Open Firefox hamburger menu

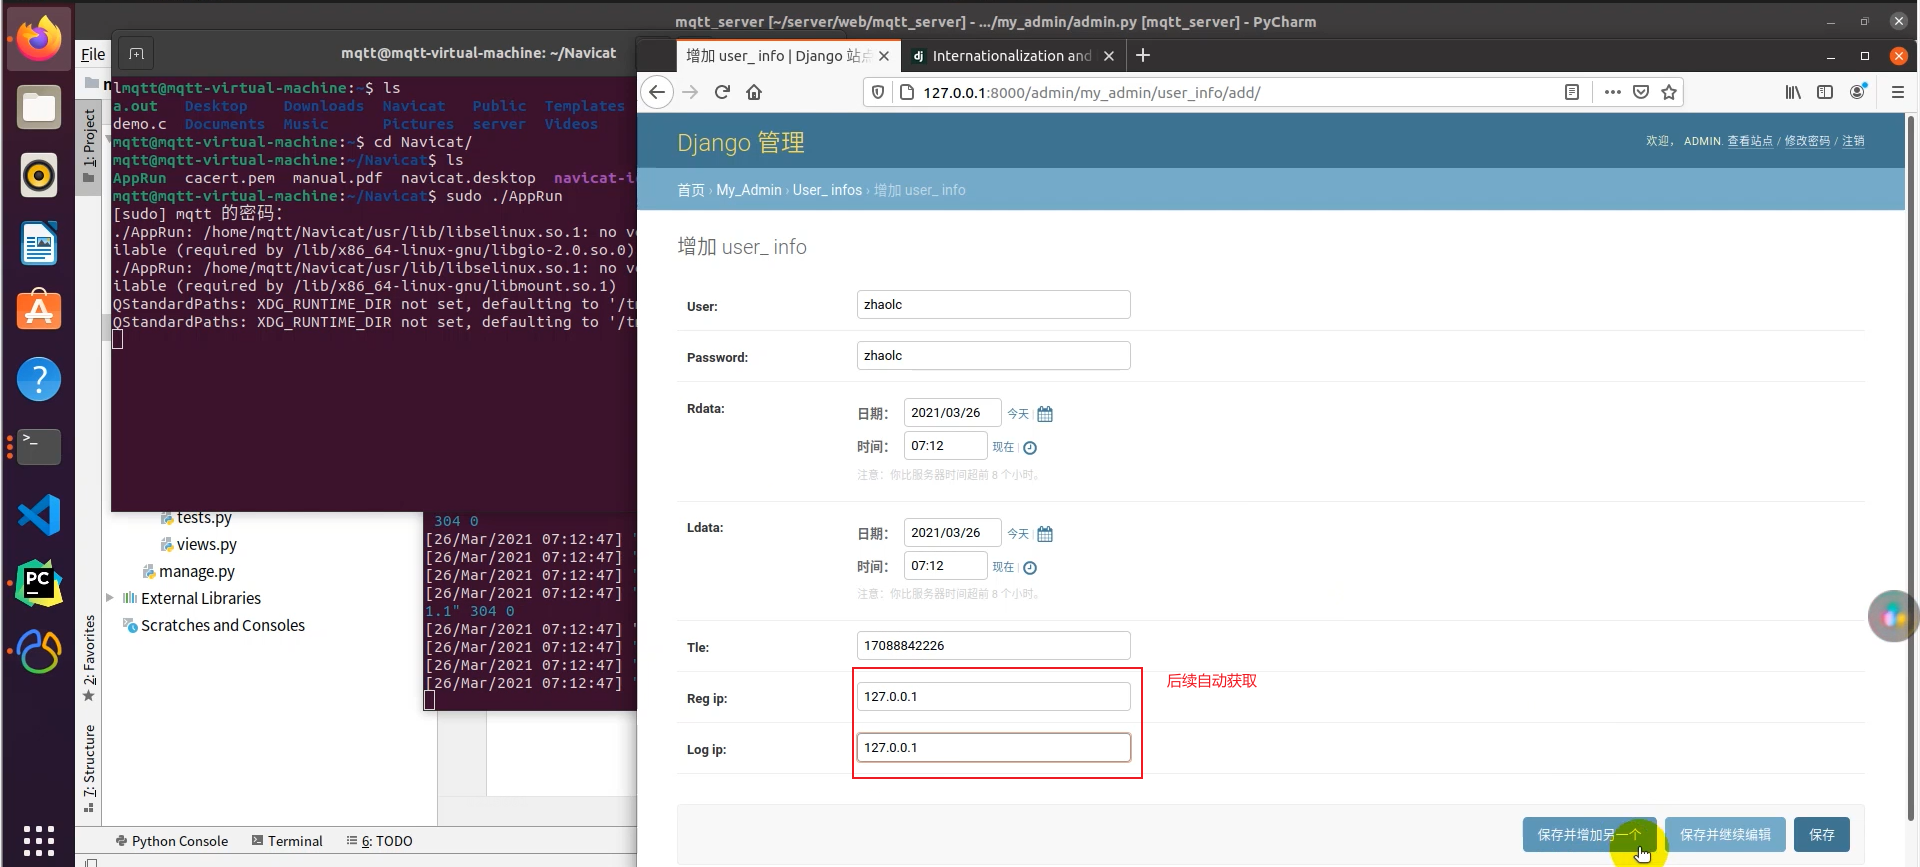pos(1898,92)
